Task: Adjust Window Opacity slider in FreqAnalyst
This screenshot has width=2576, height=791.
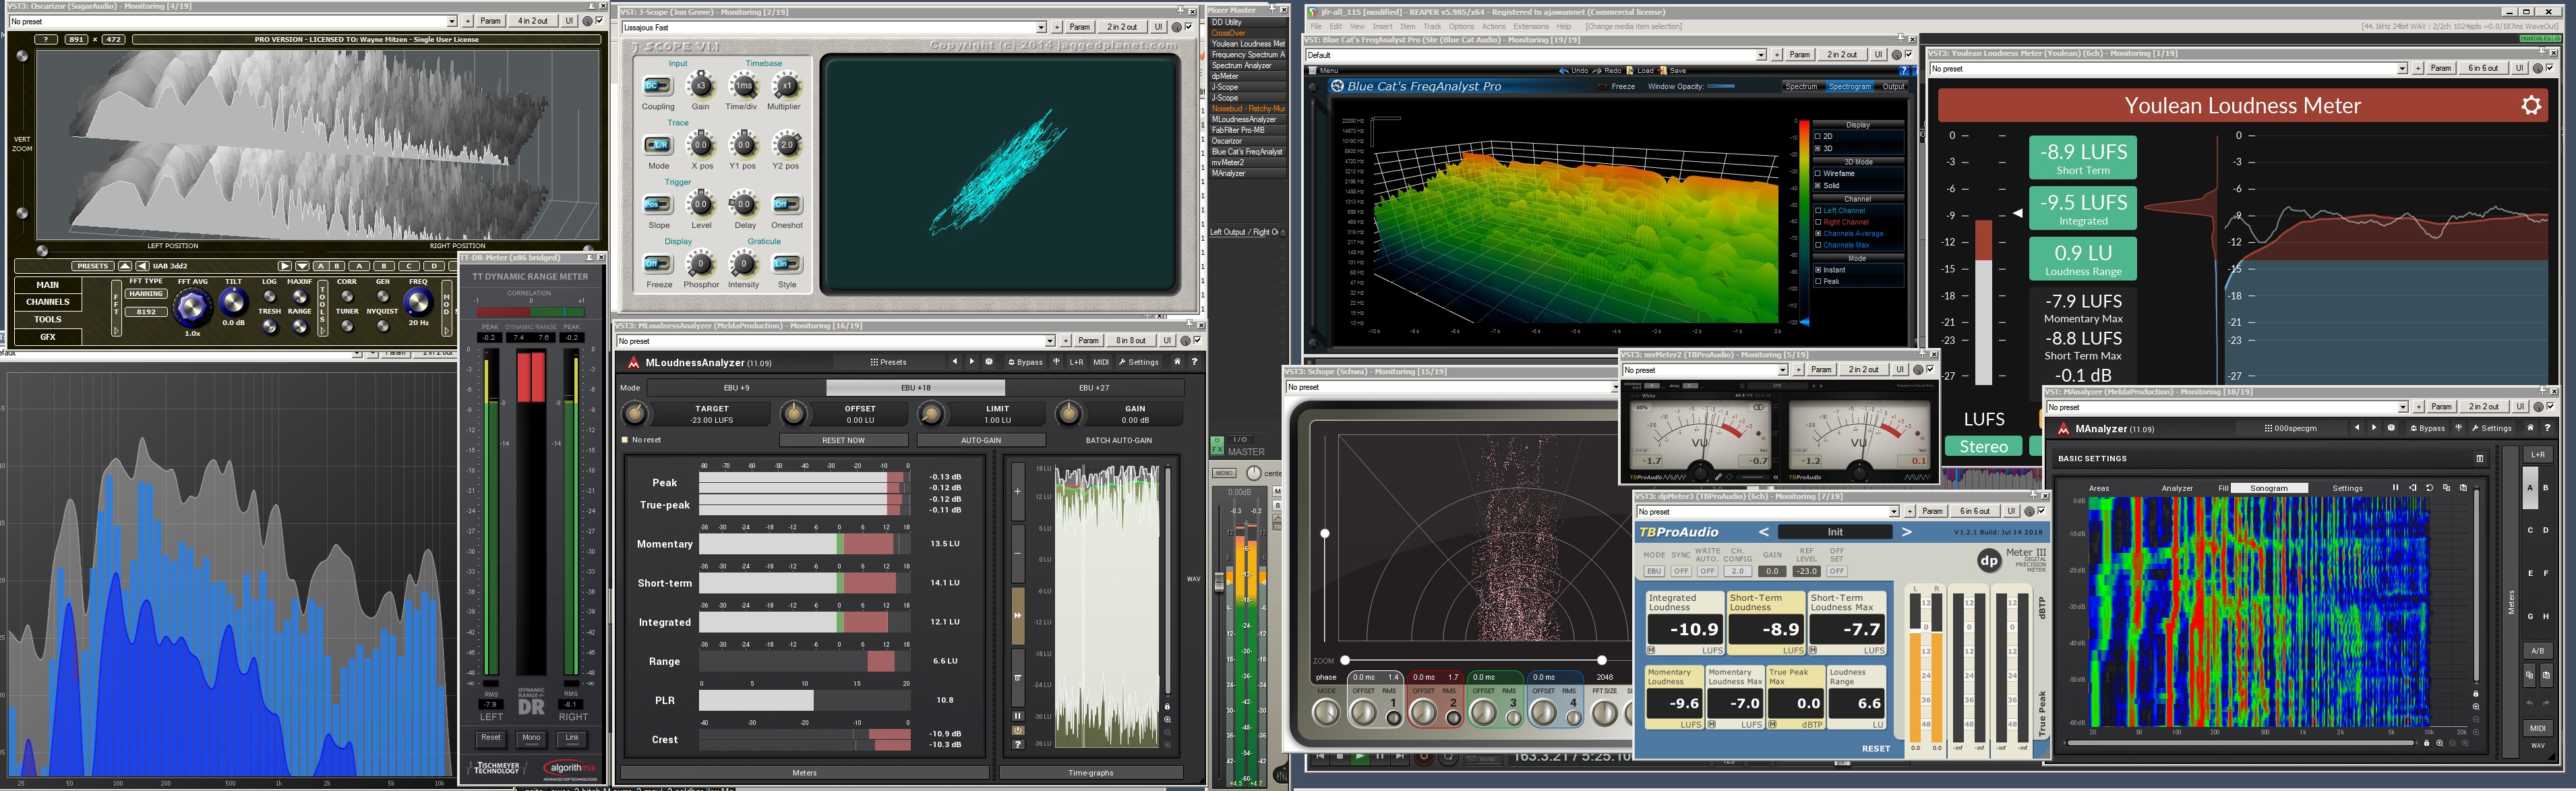Action: point(1722,87)
